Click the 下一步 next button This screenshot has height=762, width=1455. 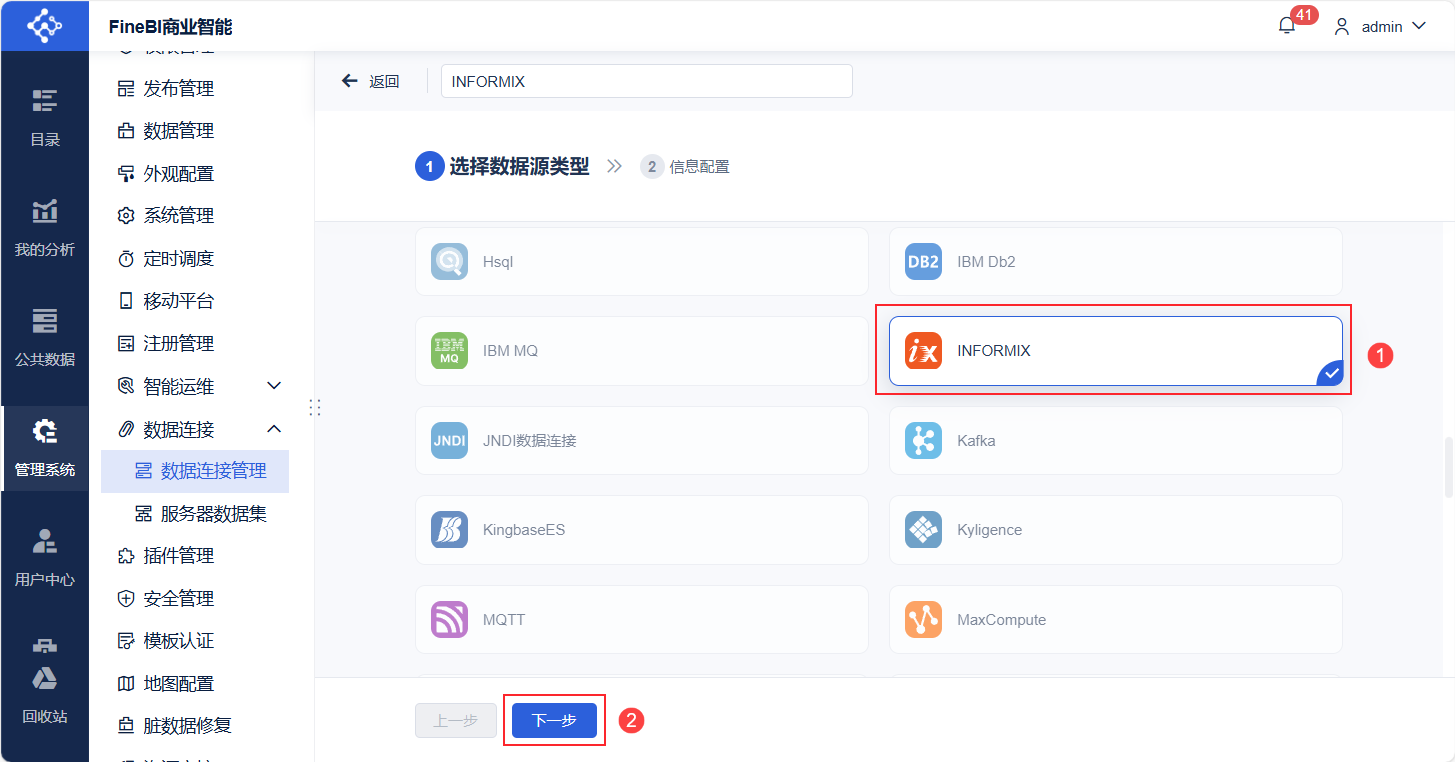554,721
